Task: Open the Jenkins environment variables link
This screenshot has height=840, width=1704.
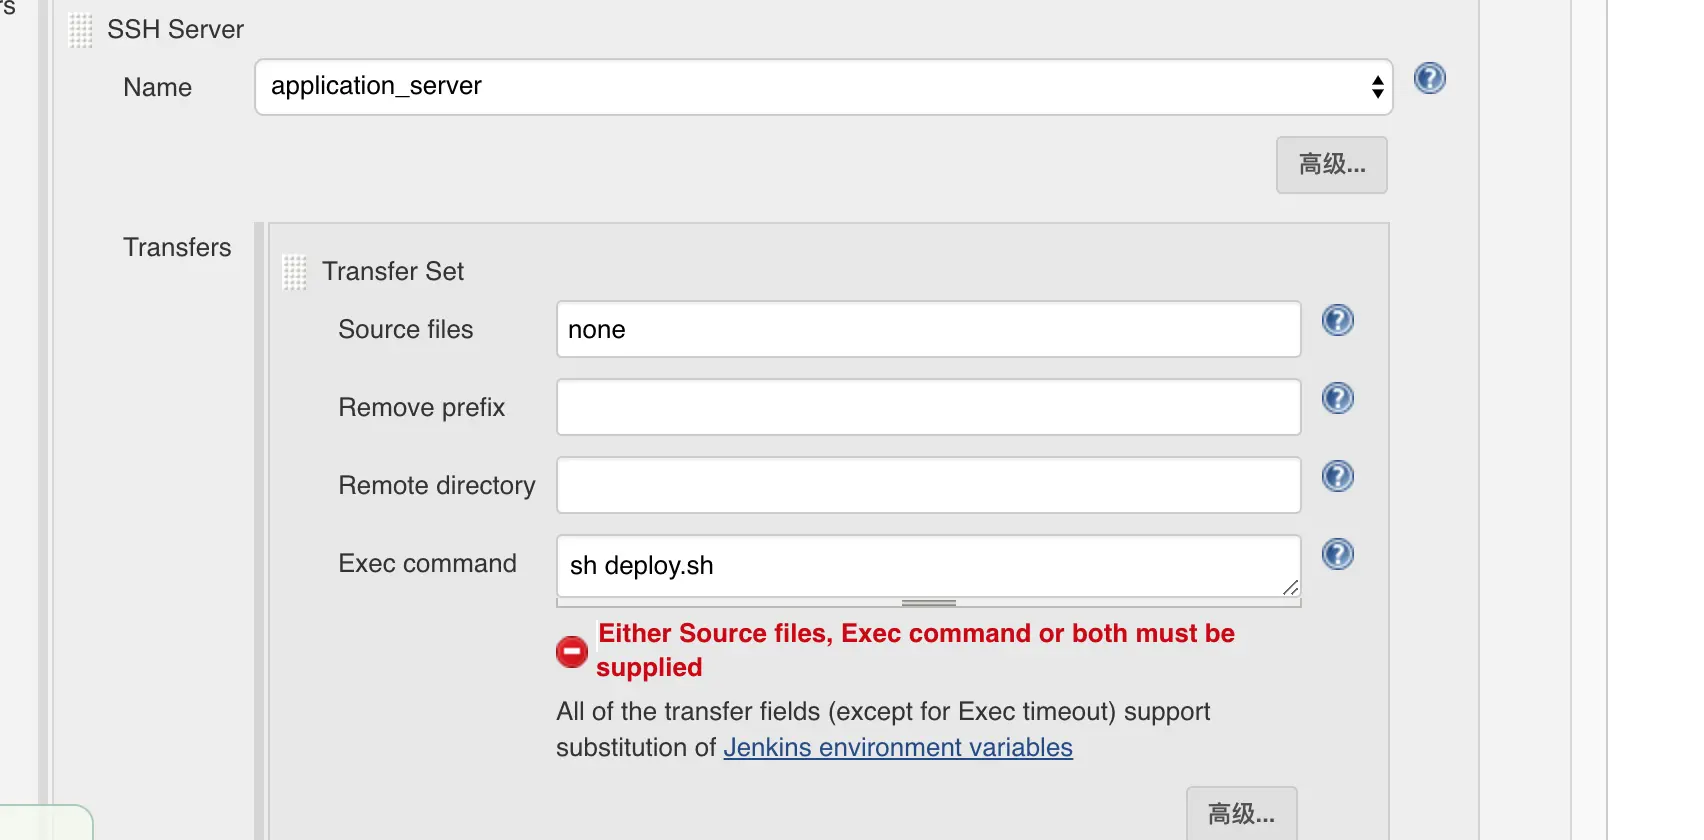Action: click(897, 748)
